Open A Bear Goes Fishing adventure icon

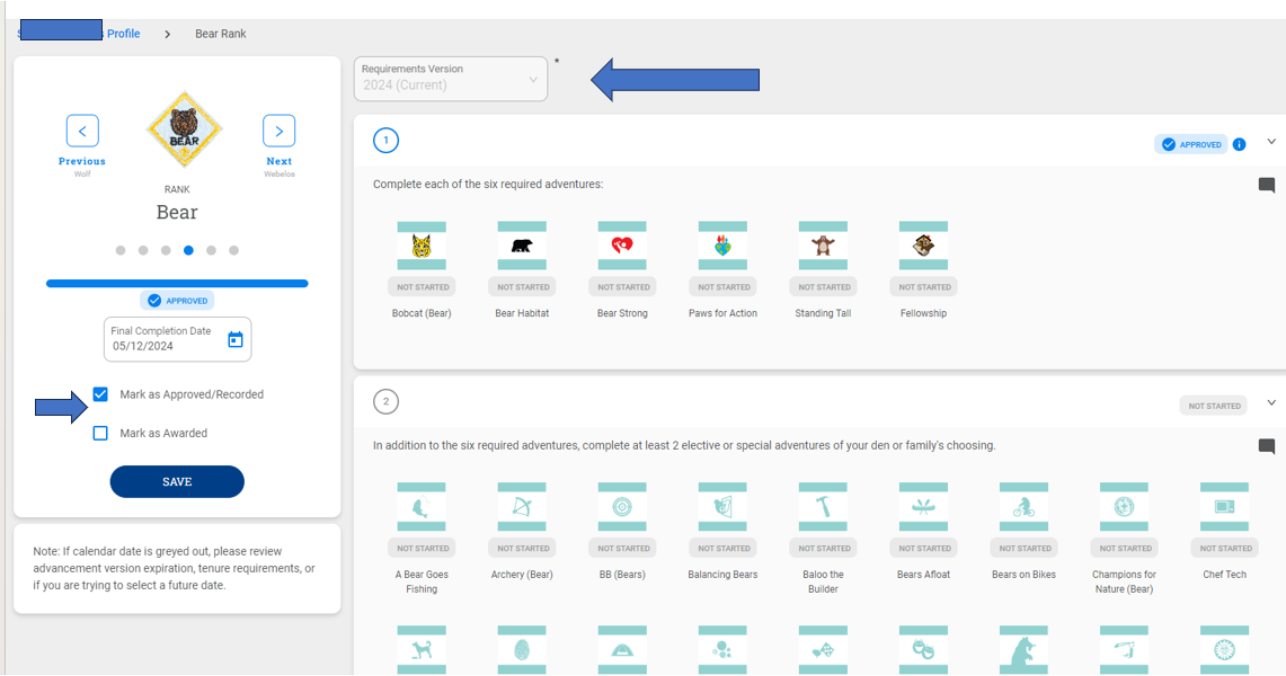[x=421, y=507]
